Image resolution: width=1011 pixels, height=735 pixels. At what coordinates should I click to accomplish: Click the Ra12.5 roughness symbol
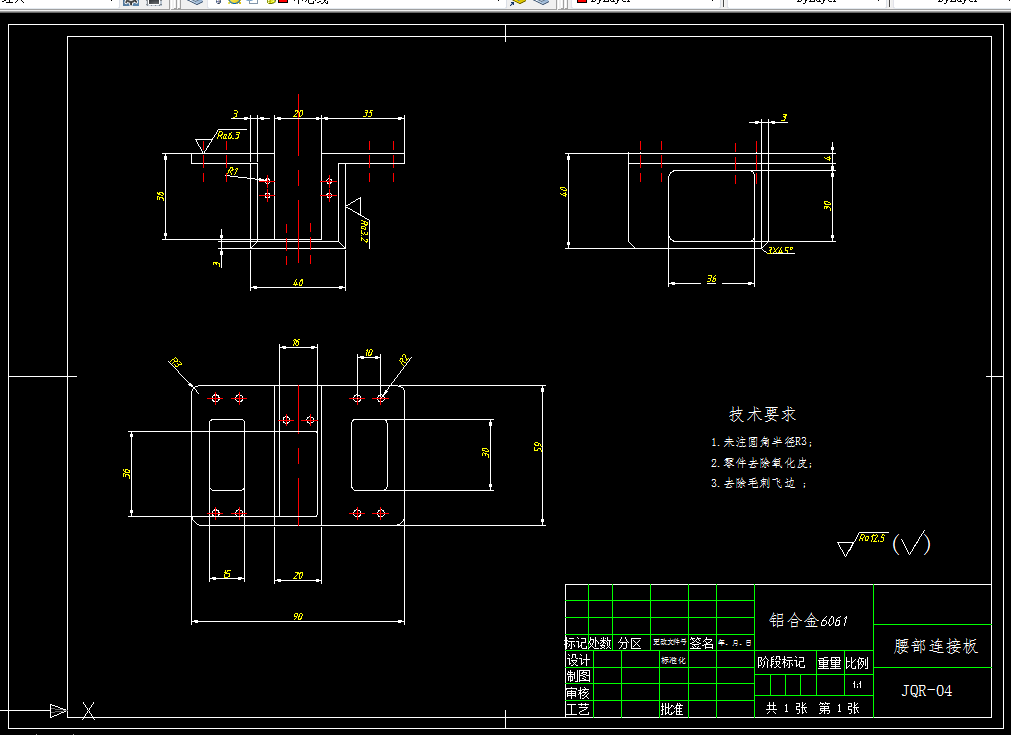click(863, 544)
